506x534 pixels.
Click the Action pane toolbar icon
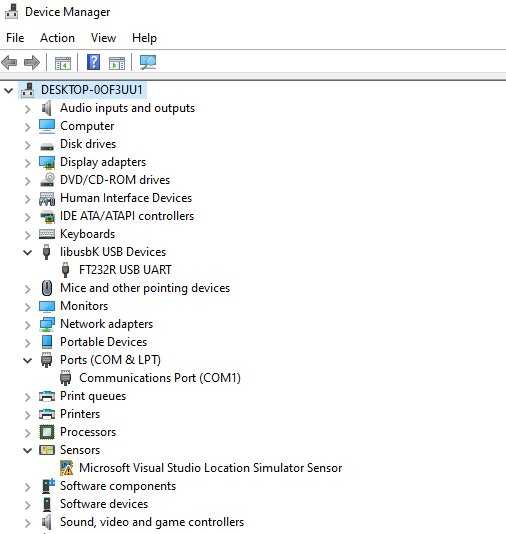click(116, 63)
